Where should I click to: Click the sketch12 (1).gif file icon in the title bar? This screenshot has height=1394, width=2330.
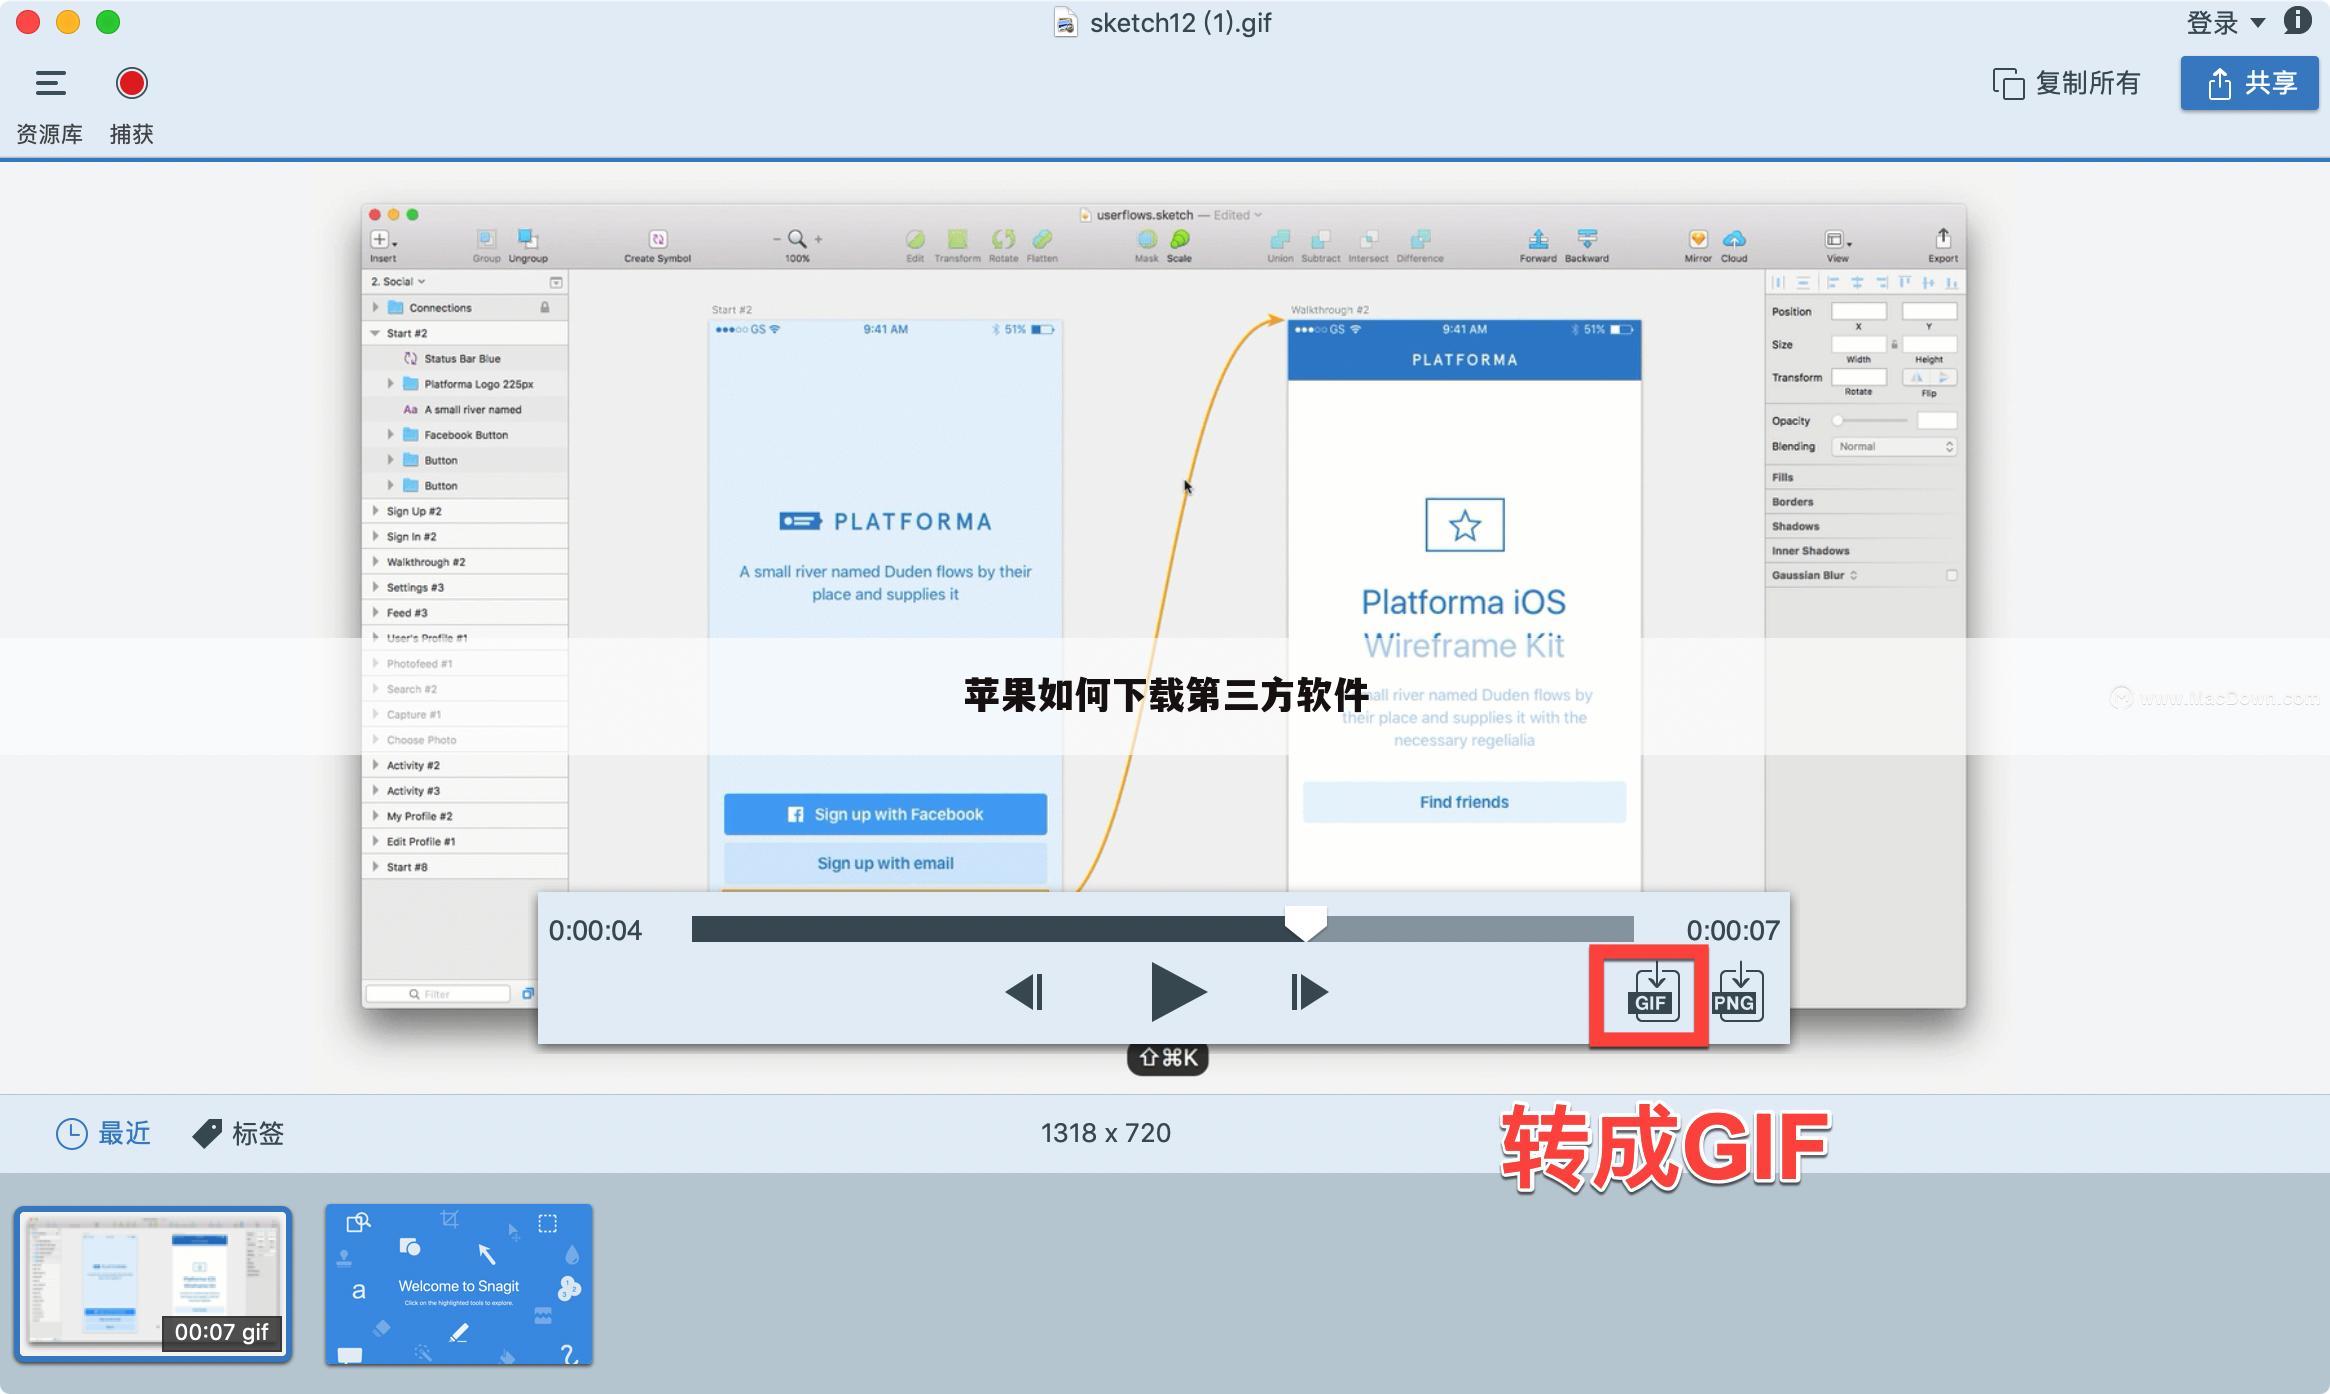1066,22
